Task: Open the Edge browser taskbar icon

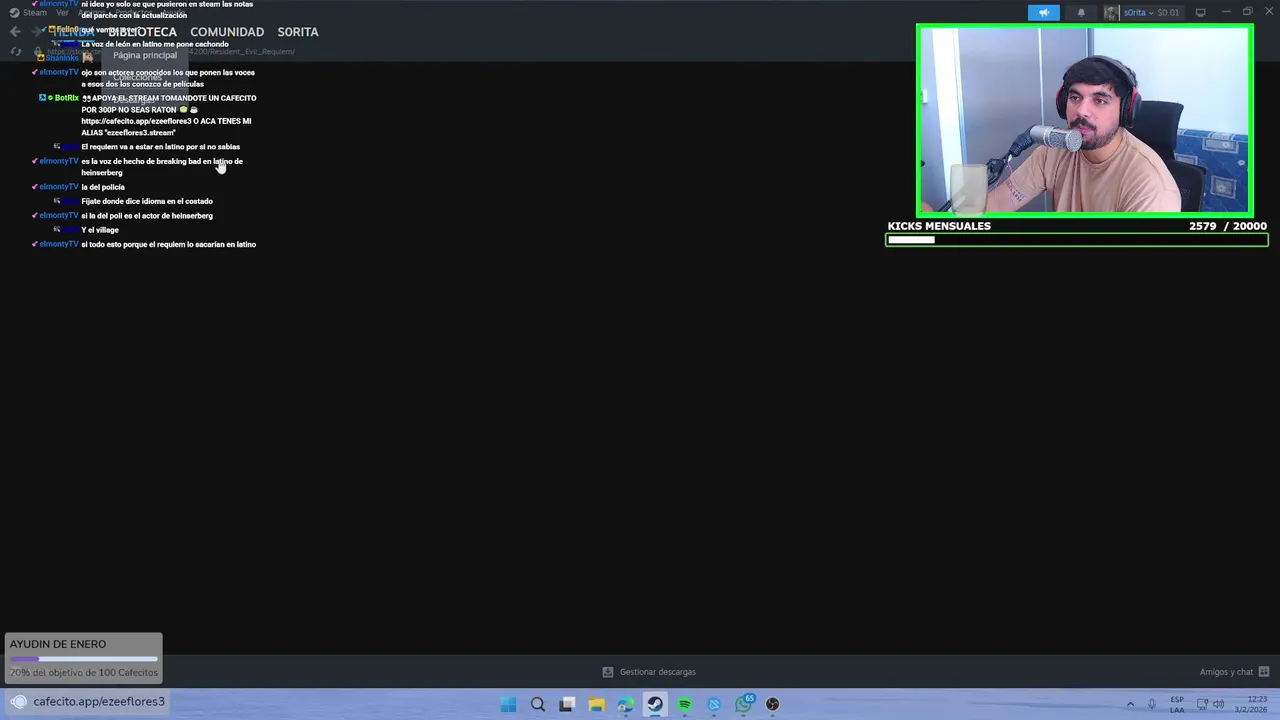Action: 626,704
